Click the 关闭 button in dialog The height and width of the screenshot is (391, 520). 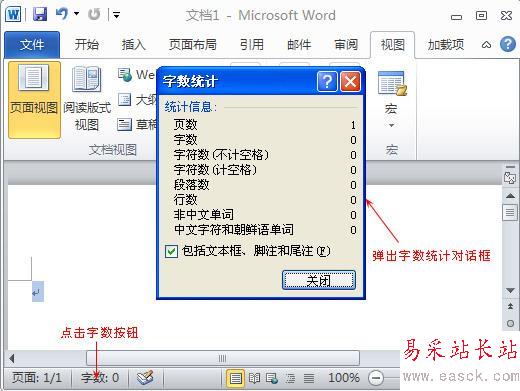click(319, 280)
